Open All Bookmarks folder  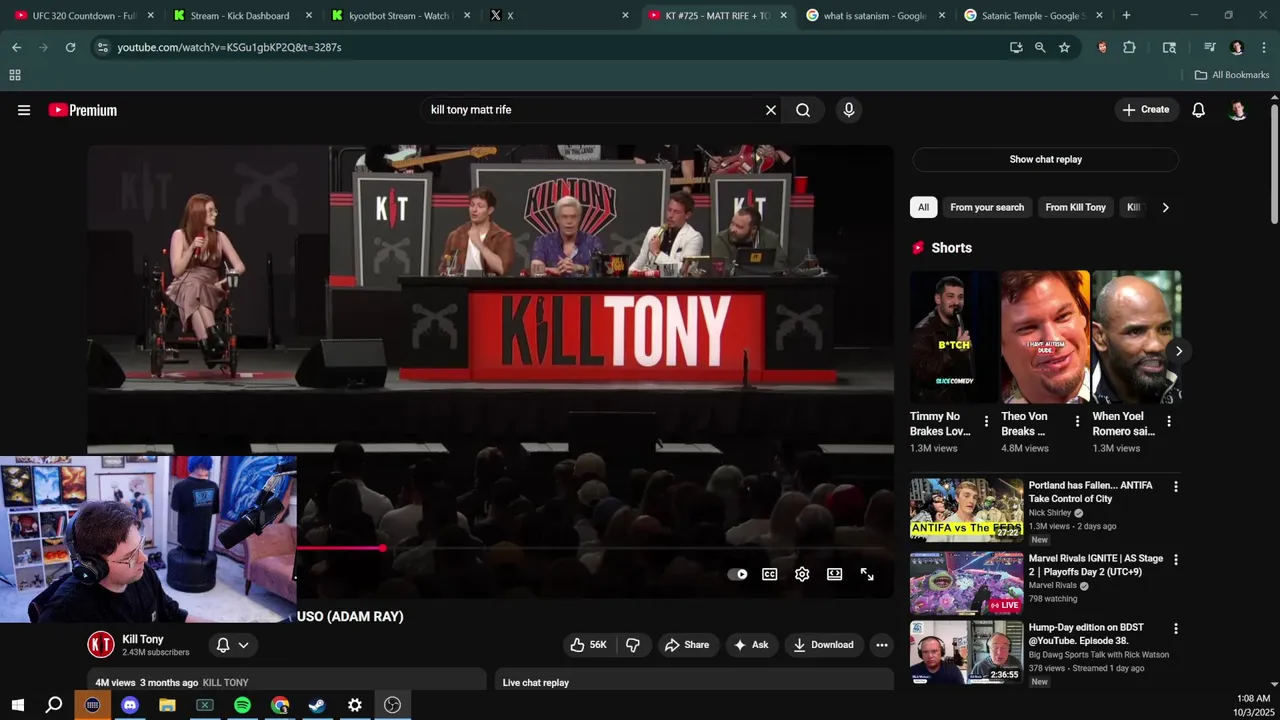[1232, 75]
